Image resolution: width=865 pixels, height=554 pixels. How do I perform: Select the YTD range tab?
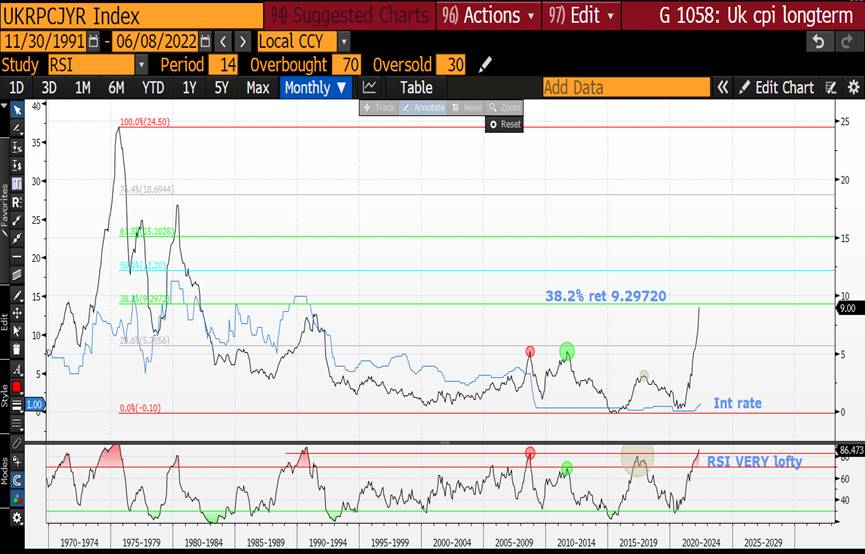tap(153, 87)
